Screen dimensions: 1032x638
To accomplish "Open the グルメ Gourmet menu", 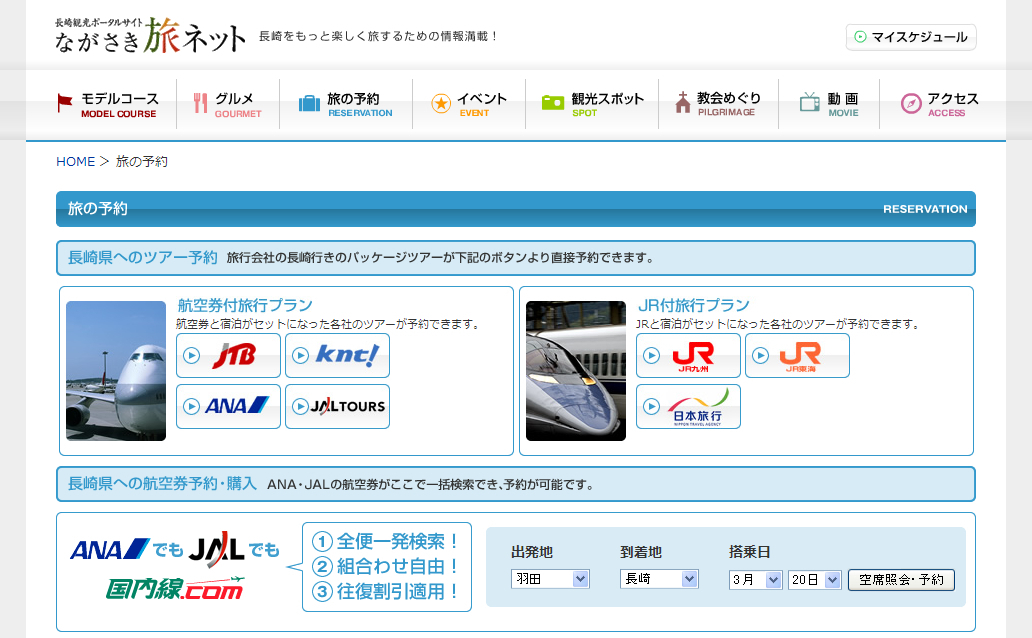I will (228, 104).
